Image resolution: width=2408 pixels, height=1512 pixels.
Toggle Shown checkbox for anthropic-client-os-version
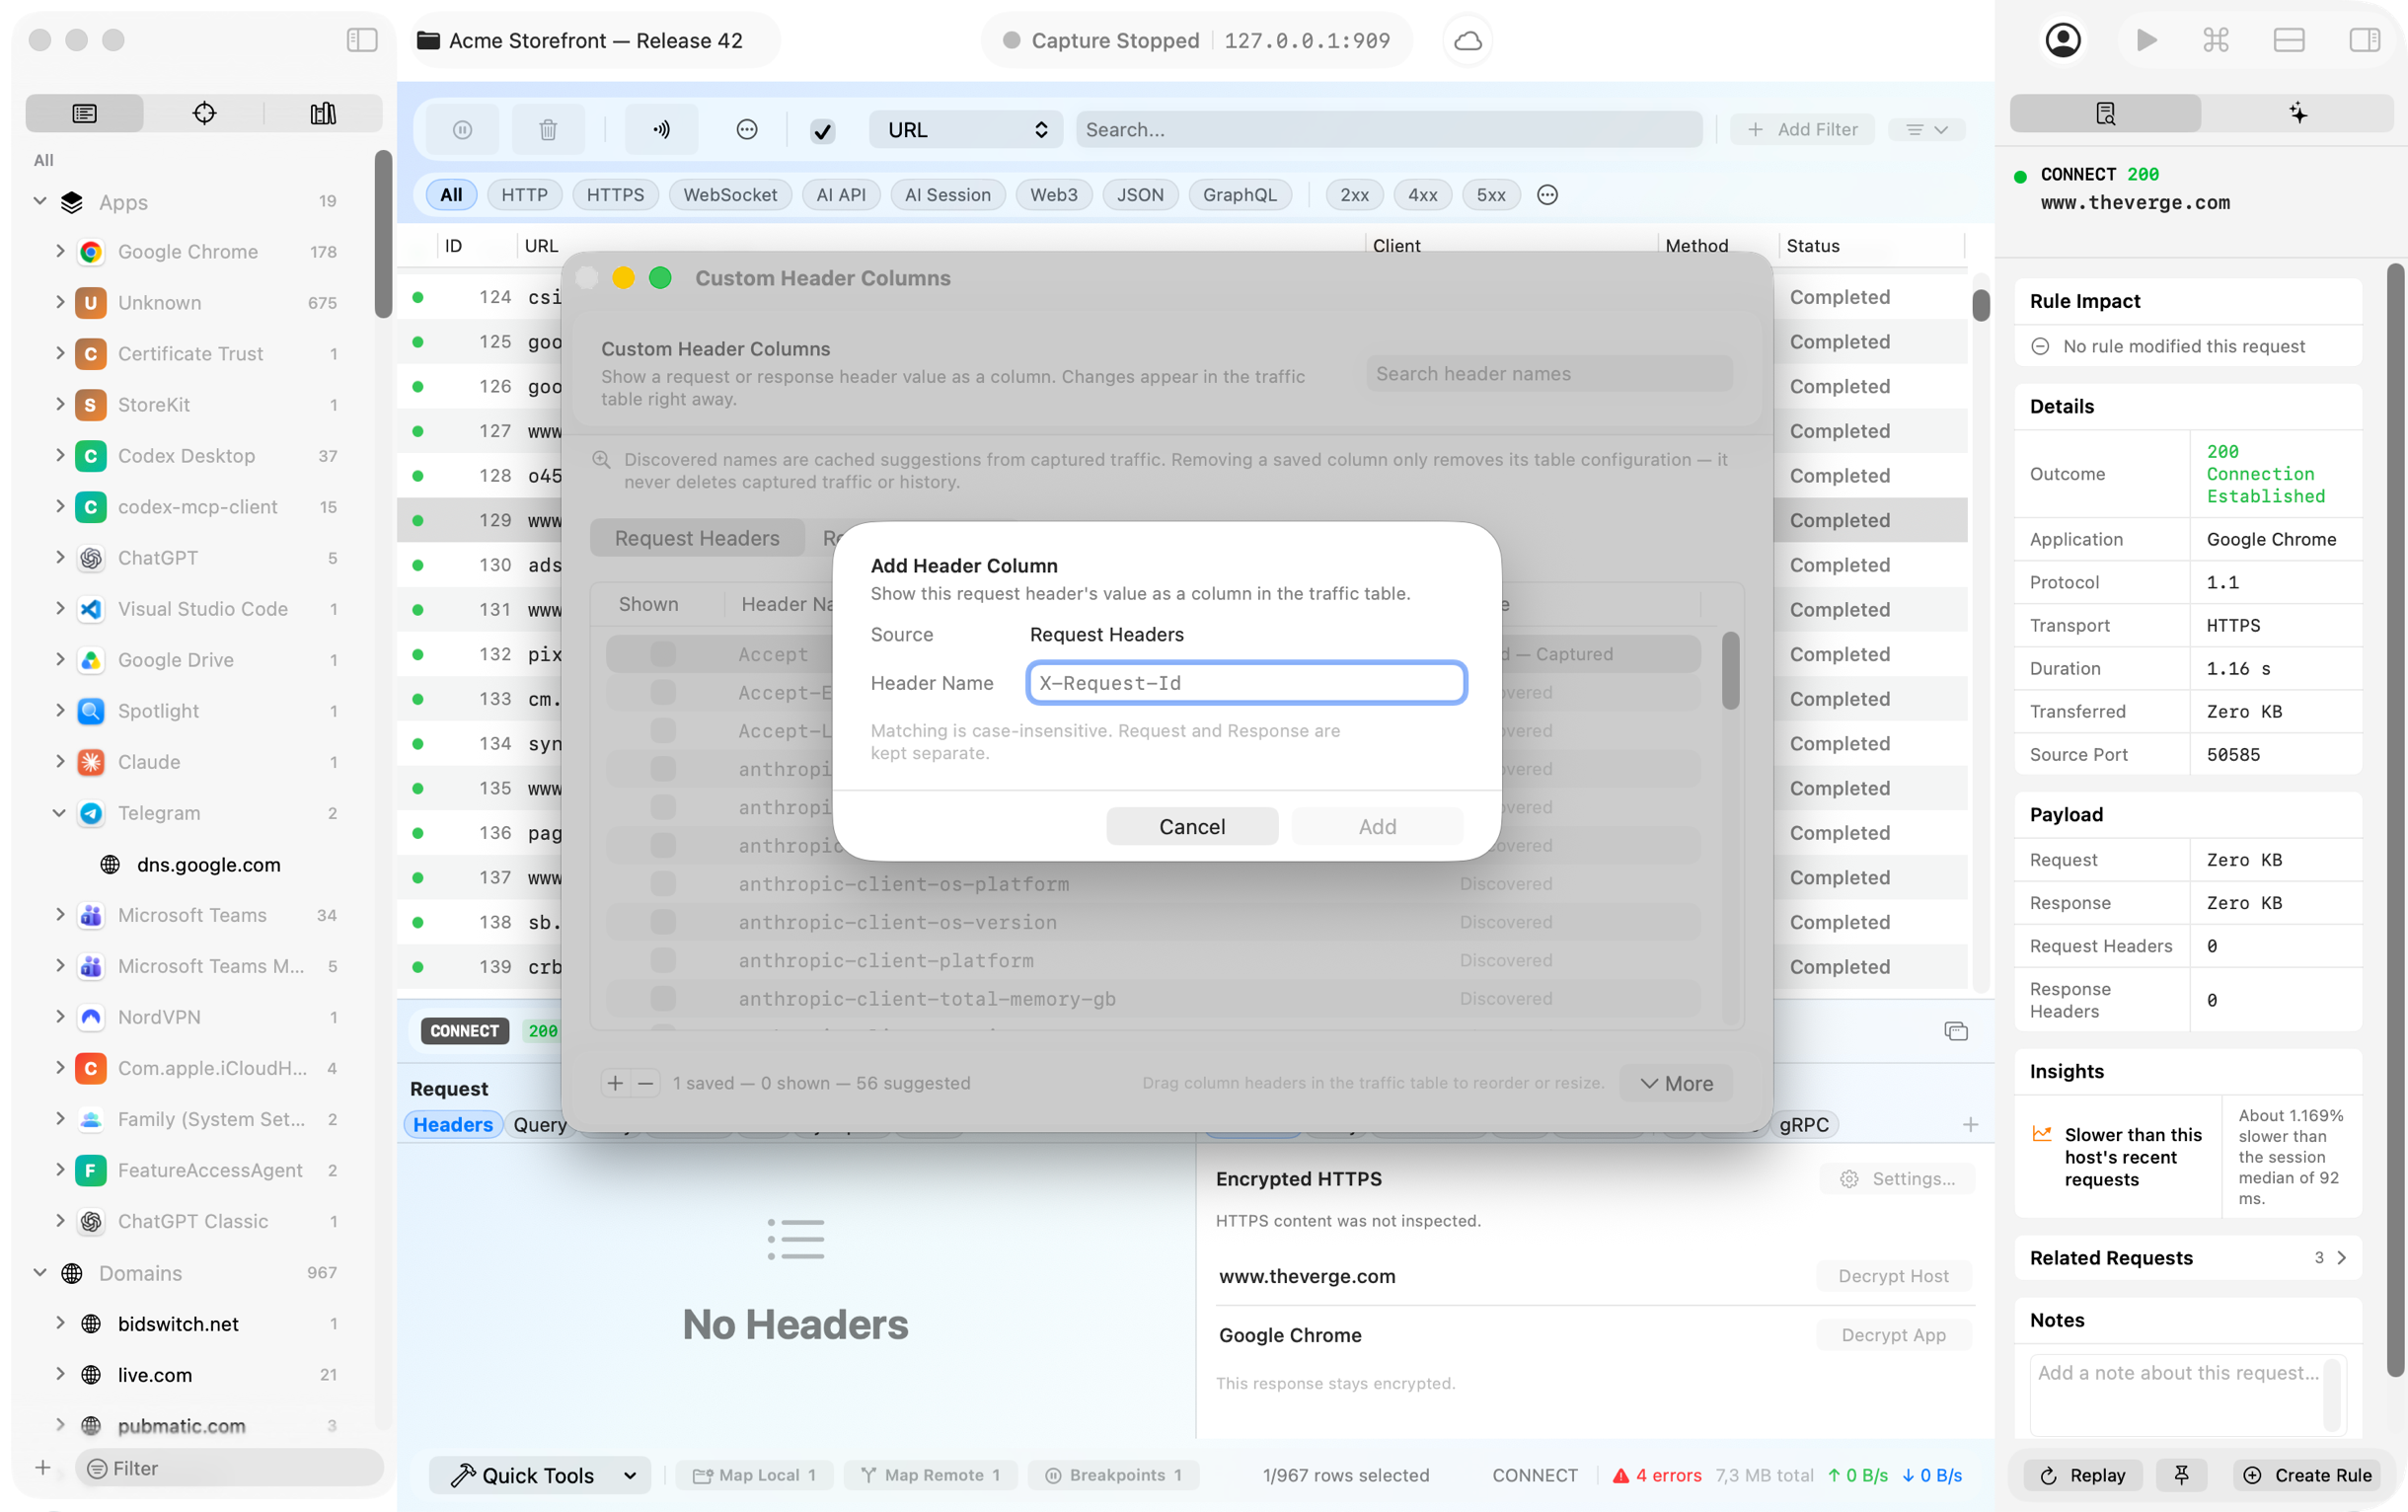point(663,922)
